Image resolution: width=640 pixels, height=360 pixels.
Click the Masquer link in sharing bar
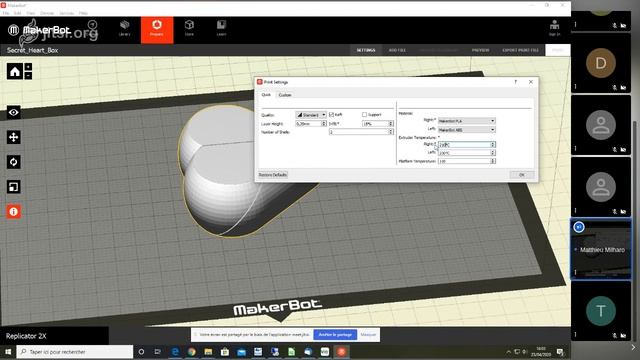point(368,335)
